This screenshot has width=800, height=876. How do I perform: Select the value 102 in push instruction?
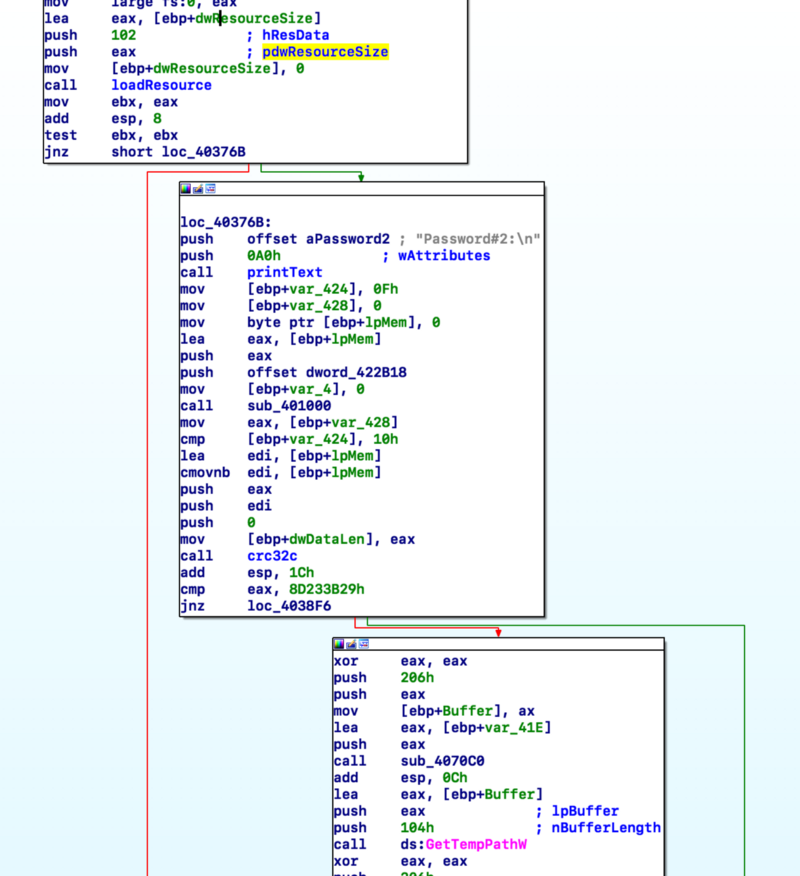coord(123,35)
